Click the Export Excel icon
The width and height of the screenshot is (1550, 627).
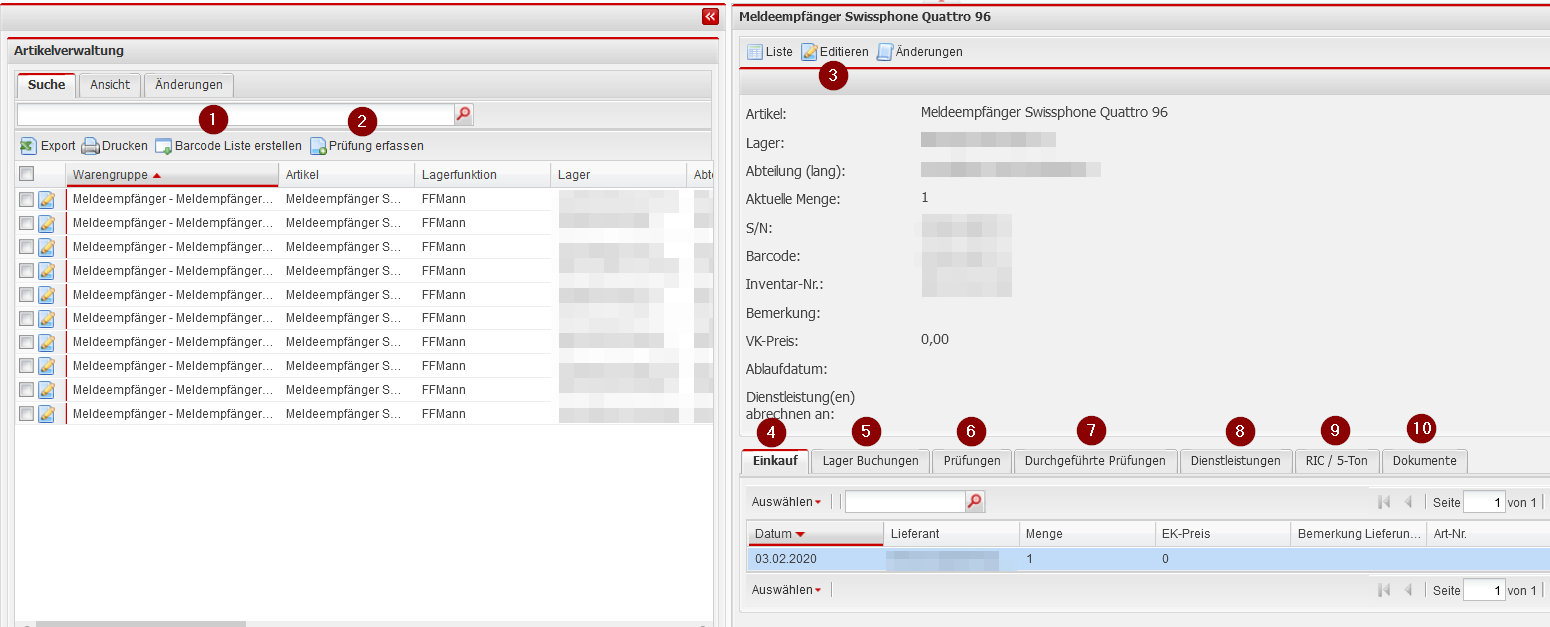coord(28,146)
